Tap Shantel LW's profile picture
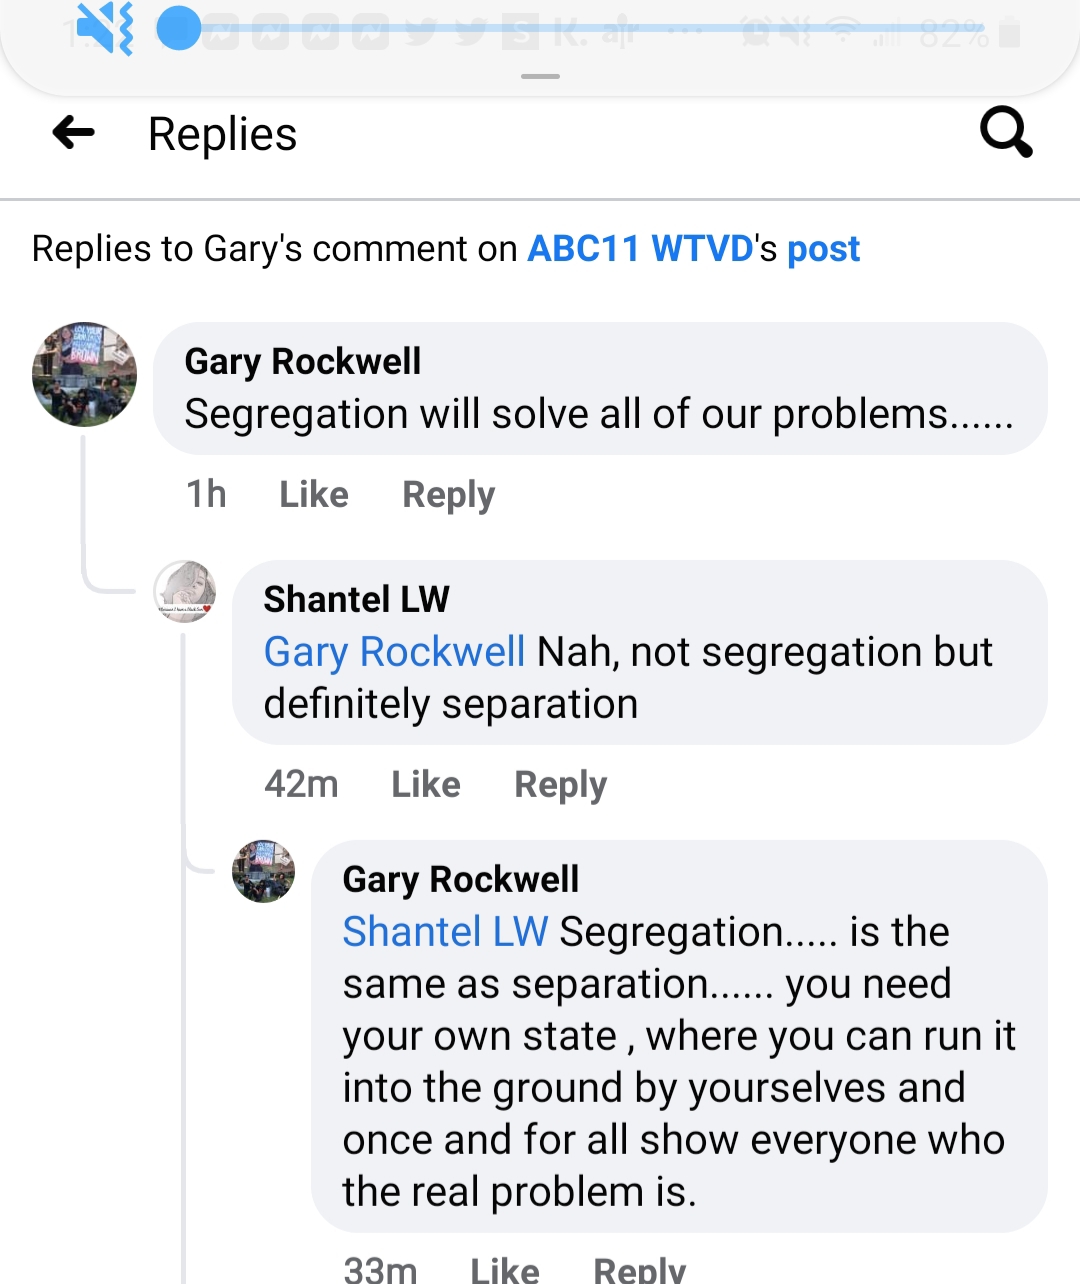Viewport: 1080px width, 1284px height. (185, 591)
